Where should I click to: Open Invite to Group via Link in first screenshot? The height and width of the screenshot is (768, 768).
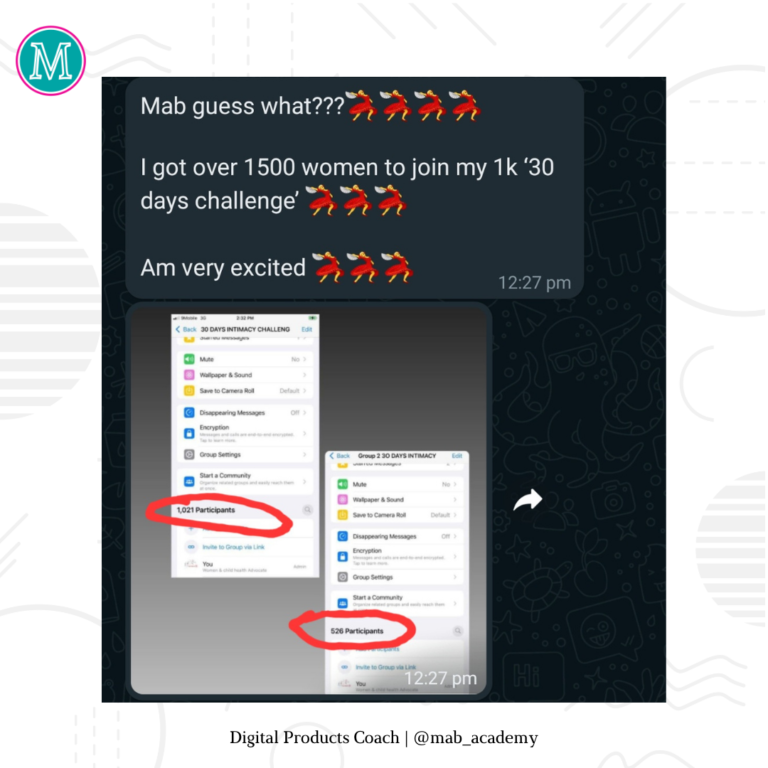click(x=234, y=547)
